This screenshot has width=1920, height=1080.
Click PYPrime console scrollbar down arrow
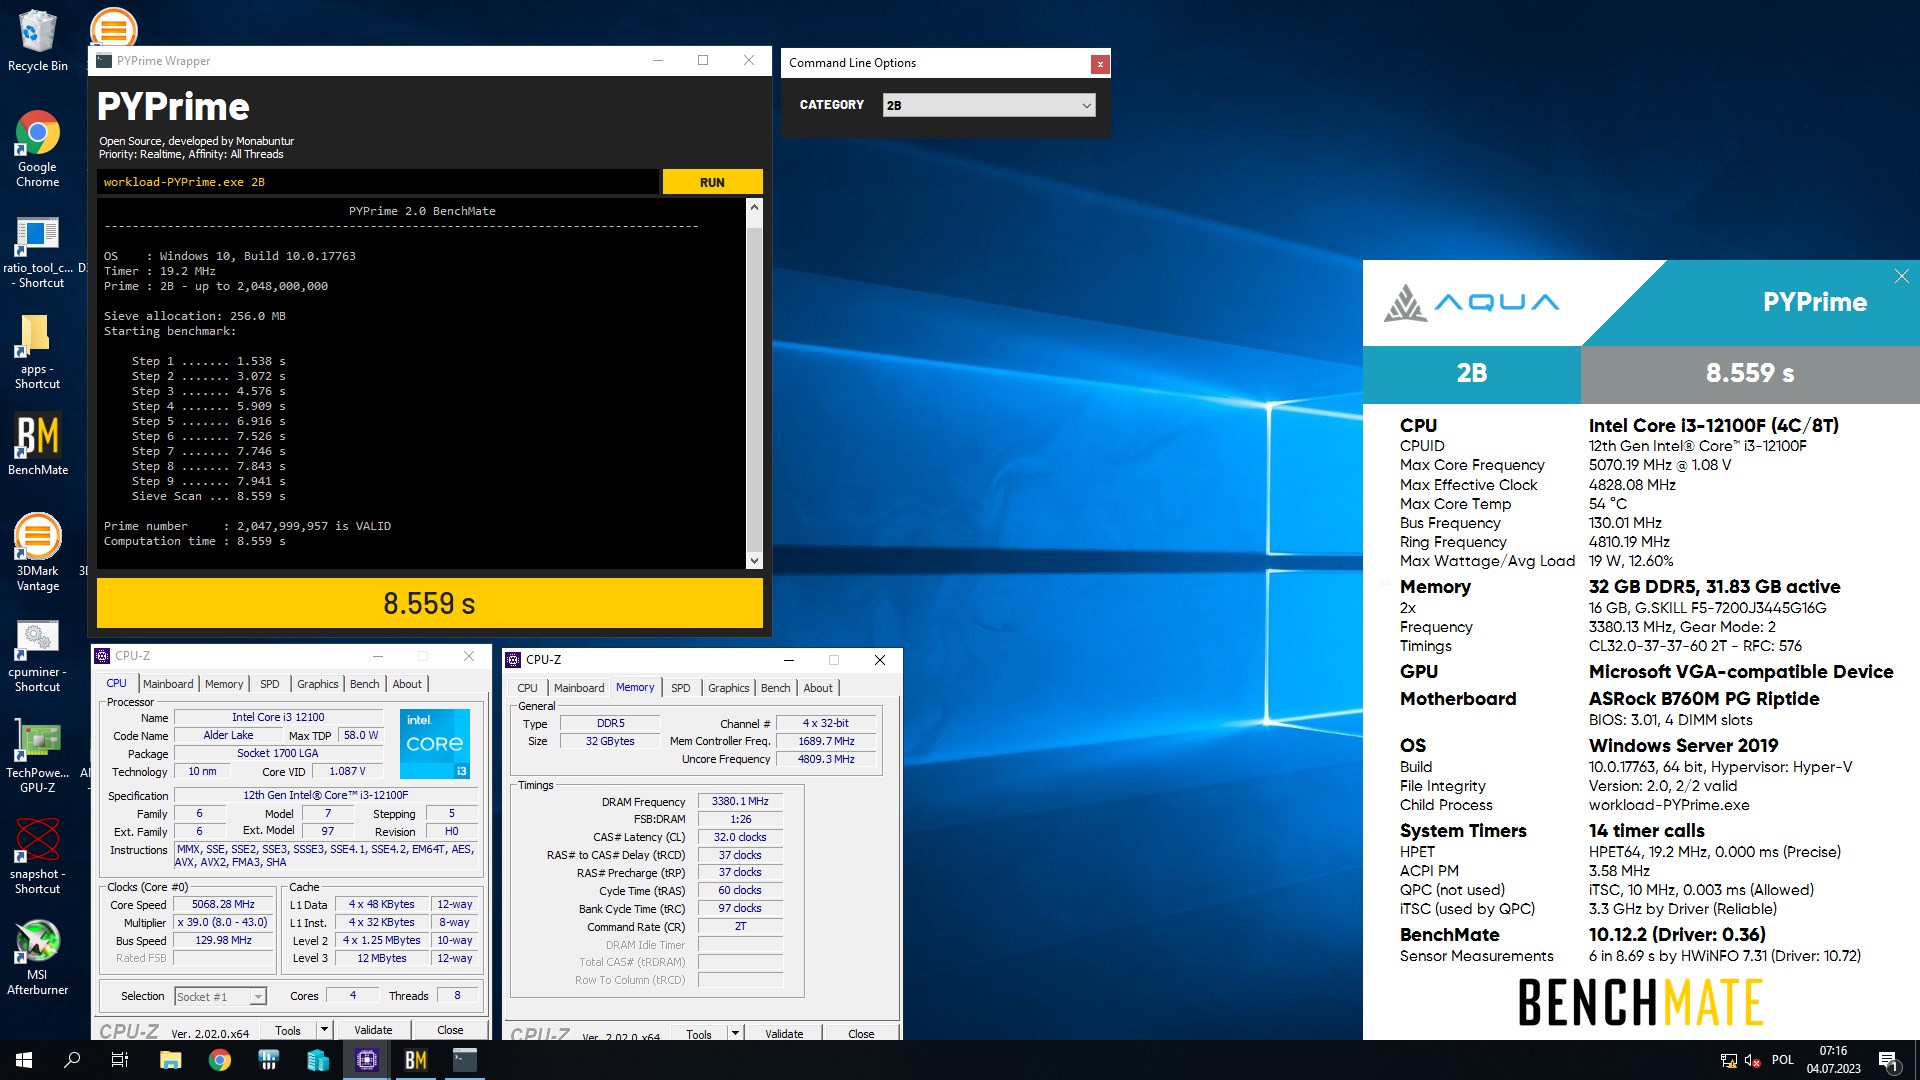pyautogui.click(x=754, y=561)
